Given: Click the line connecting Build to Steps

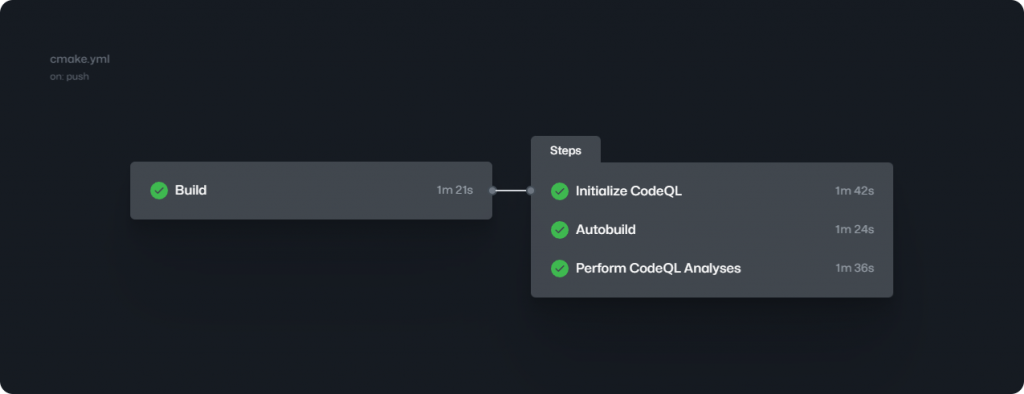Looking at the screenshot, I should pyautogui.click(x=511, y=191).
